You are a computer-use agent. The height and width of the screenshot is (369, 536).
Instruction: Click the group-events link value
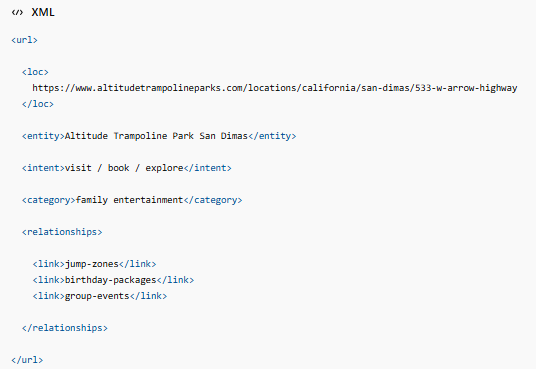97,296
